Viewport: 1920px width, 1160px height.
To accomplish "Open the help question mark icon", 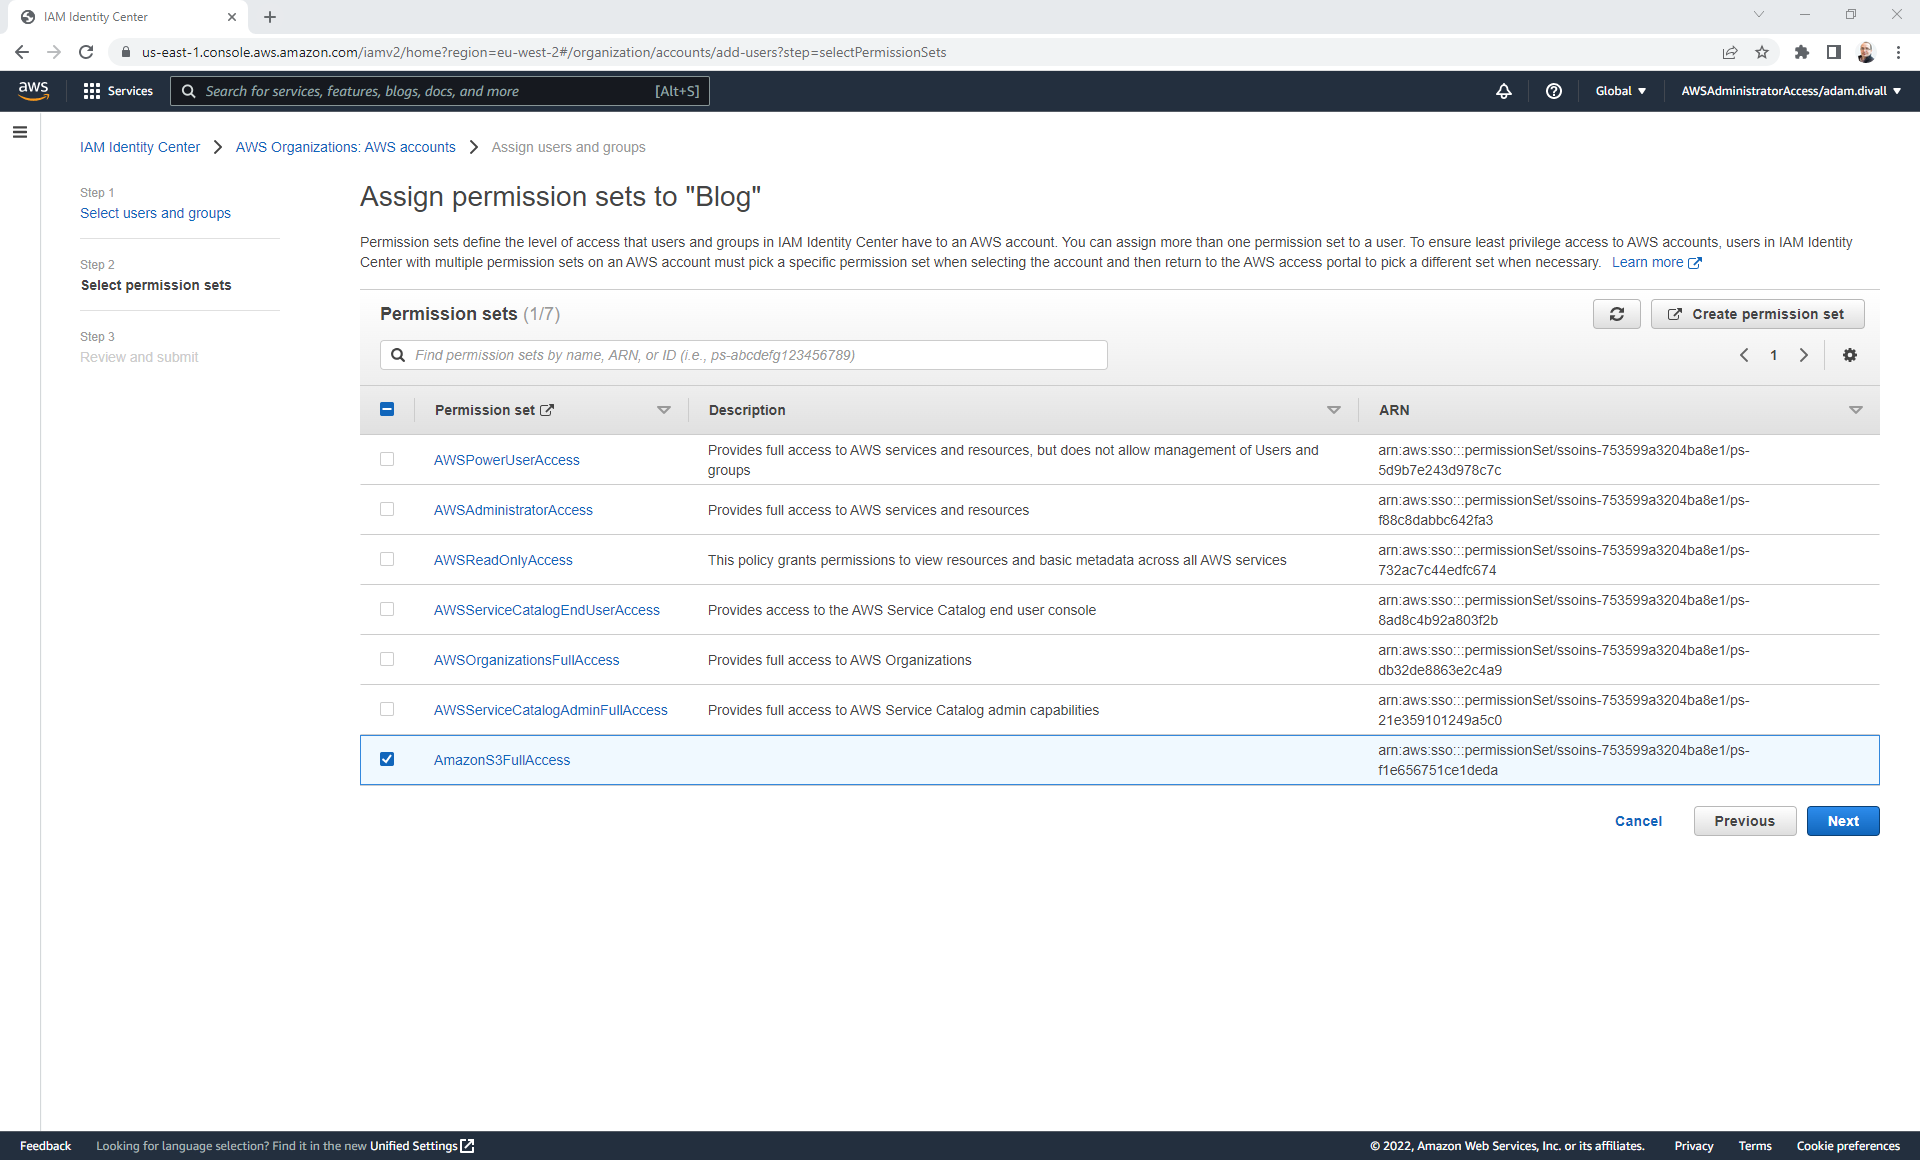I will (1553, 91).
